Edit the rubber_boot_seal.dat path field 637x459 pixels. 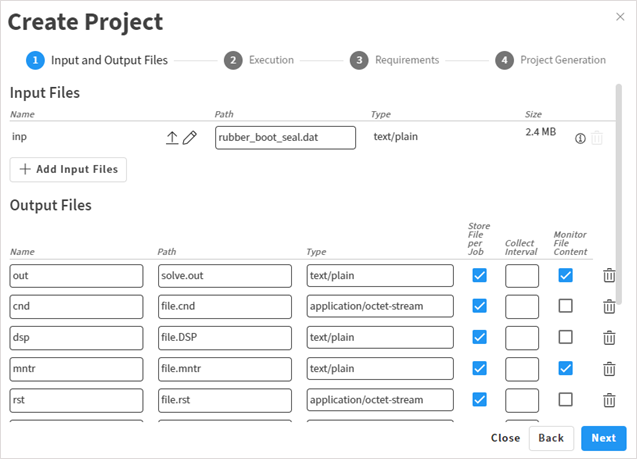[285, 137]
